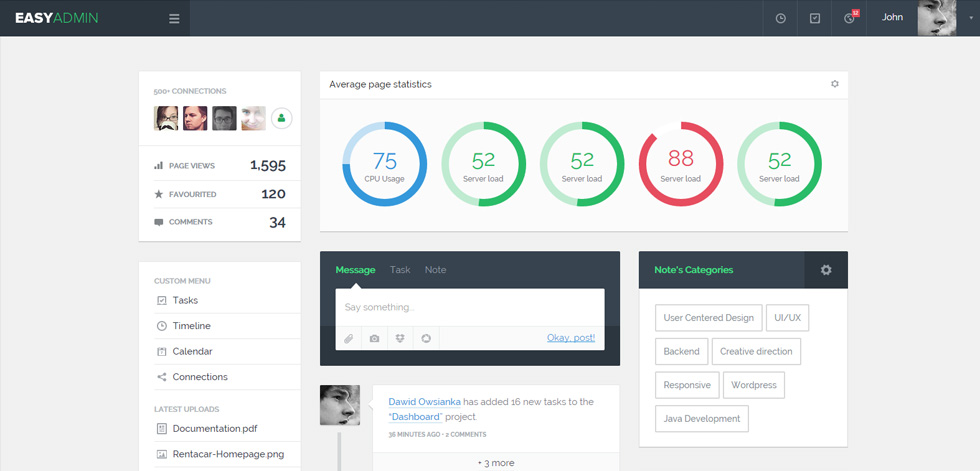
Task: Click the Dropbox icon in composer
Action: (400, 338)
